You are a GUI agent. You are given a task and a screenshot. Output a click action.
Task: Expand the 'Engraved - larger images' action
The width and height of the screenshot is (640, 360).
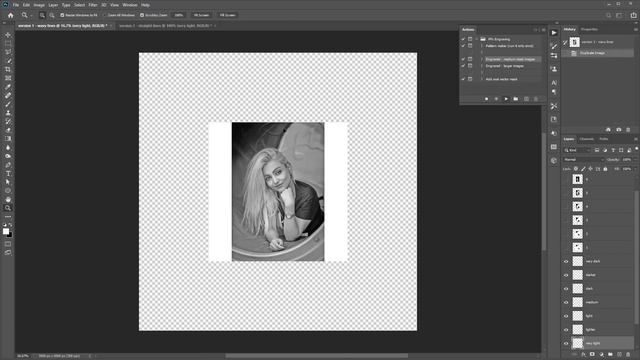[482, 66]
